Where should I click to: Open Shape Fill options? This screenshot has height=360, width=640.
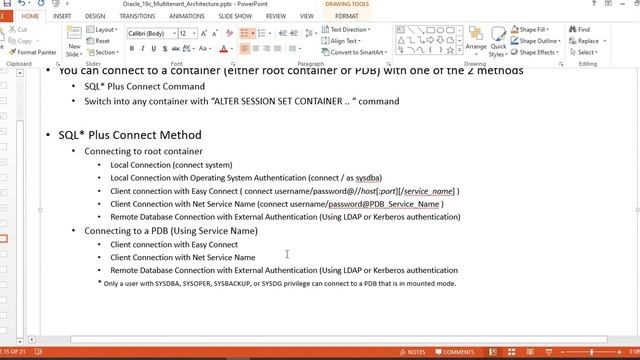pyautogui.click(x=530, y=29)
